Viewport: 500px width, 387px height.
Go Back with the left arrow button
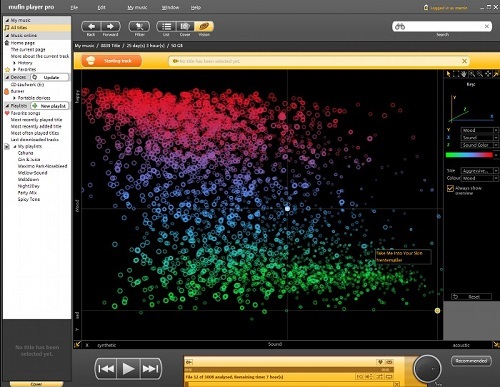pyautogui.click(x=91, y=26)
